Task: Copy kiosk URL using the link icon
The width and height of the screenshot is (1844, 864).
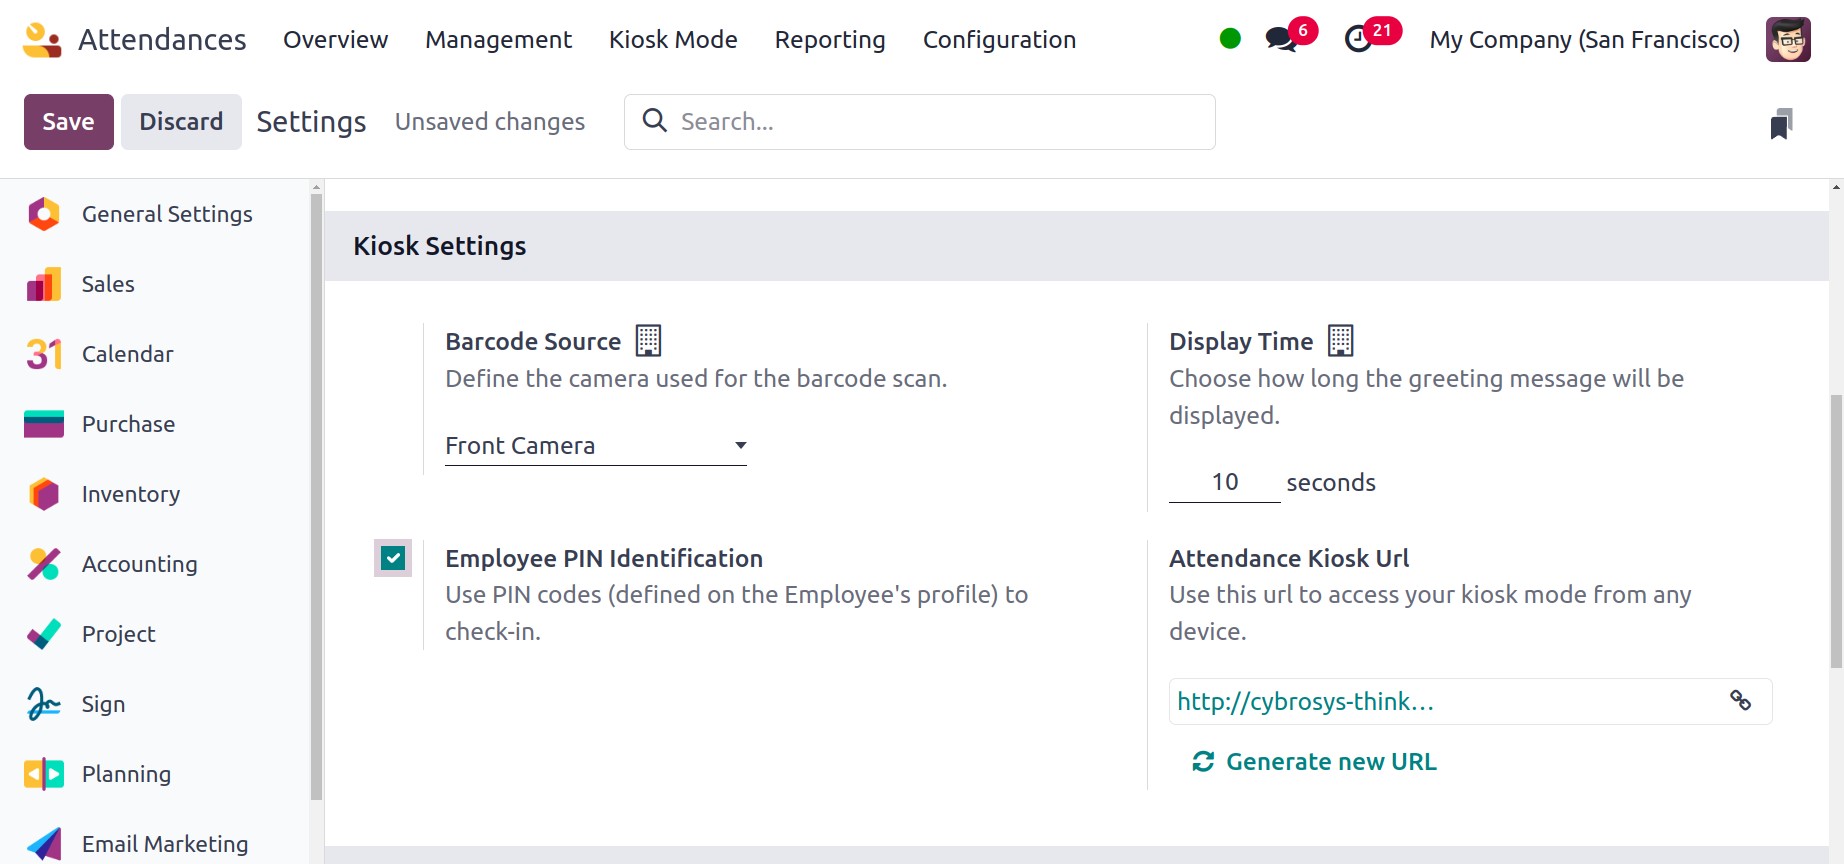Action: tap(1740, 701)
